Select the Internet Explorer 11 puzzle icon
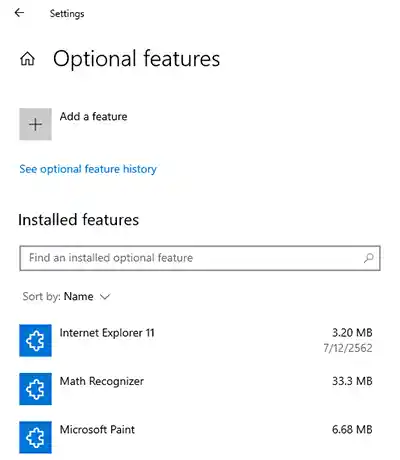The image size is (400, 460). click(x=35, y=340)
